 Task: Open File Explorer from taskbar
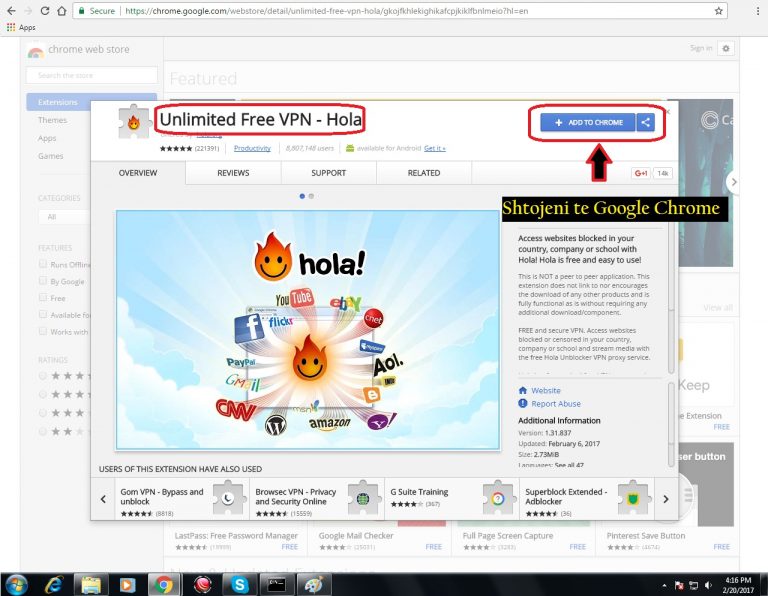(91, 585)
